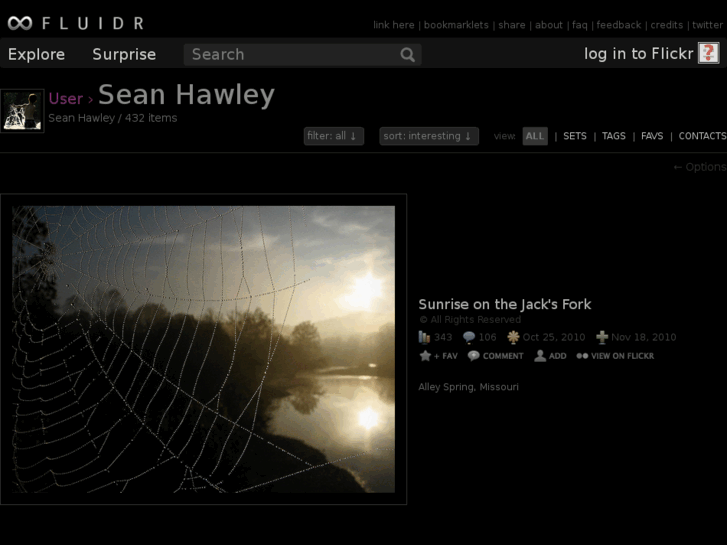Viewport: 727px width, 545px height.
Task: Click the VIEW ON FLICKR dots icon
Action: [x=582, y=356]
